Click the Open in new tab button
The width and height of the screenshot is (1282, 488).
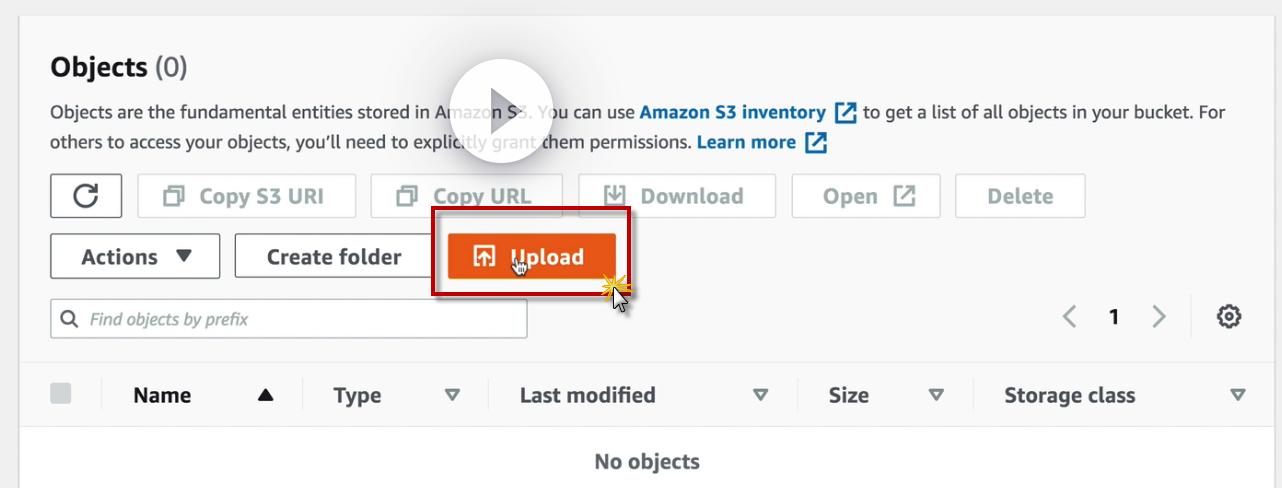[x=866, y=196]
